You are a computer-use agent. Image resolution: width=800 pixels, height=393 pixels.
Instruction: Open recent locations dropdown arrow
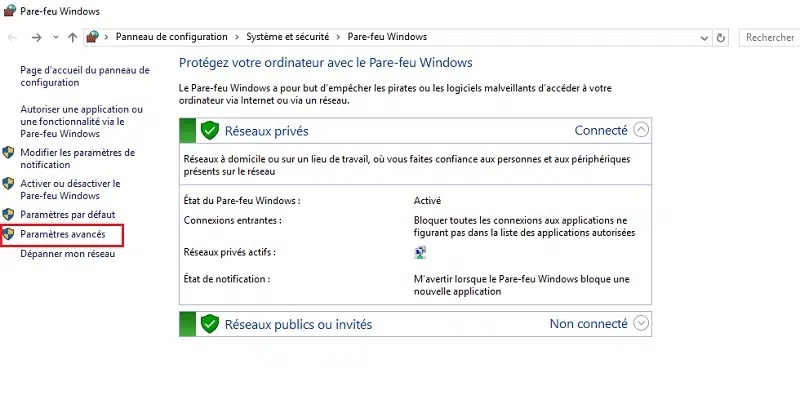tap(56, 37)
